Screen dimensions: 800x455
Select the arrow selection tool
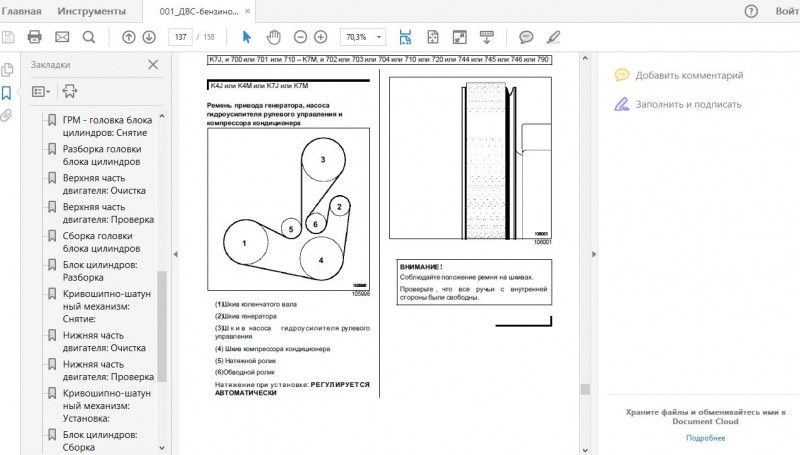246,37
